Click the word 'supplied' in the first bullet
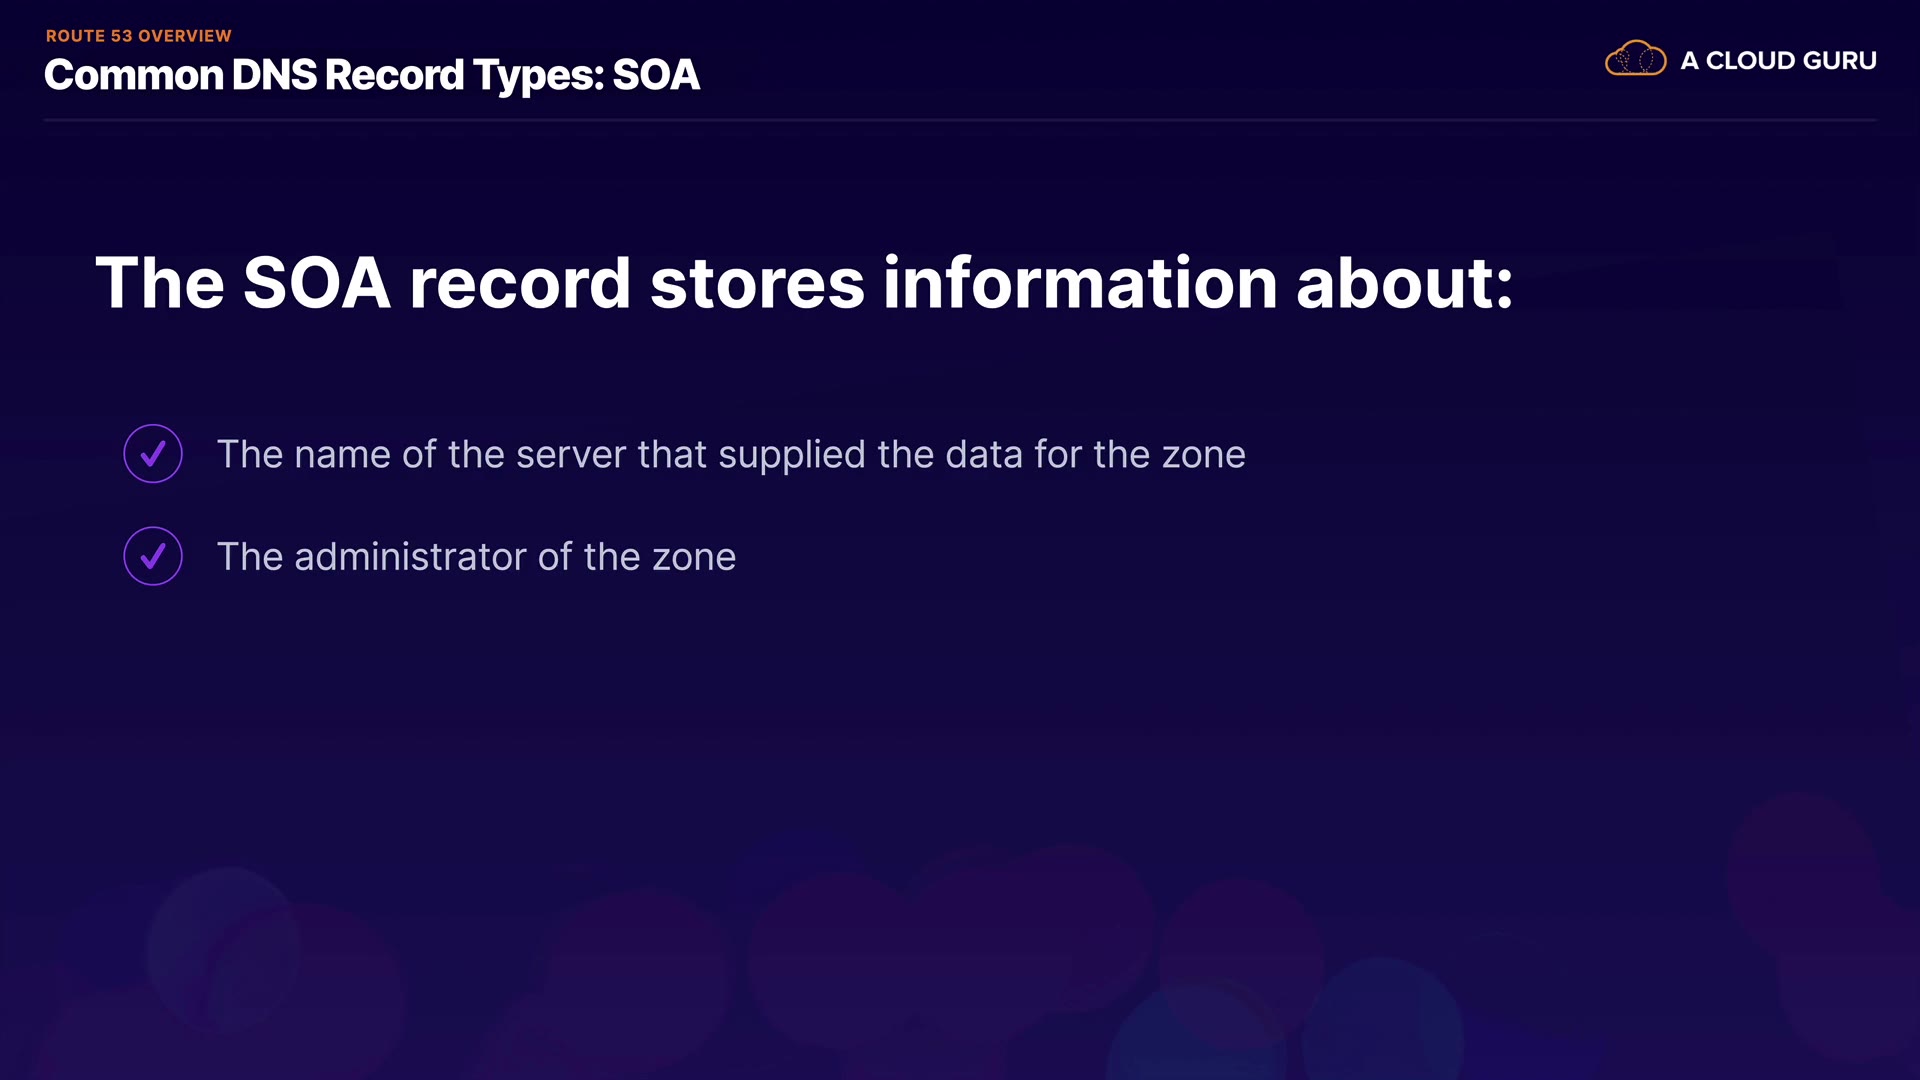This screenshot has height=1080, width=1920. click(x=791, y=455)
